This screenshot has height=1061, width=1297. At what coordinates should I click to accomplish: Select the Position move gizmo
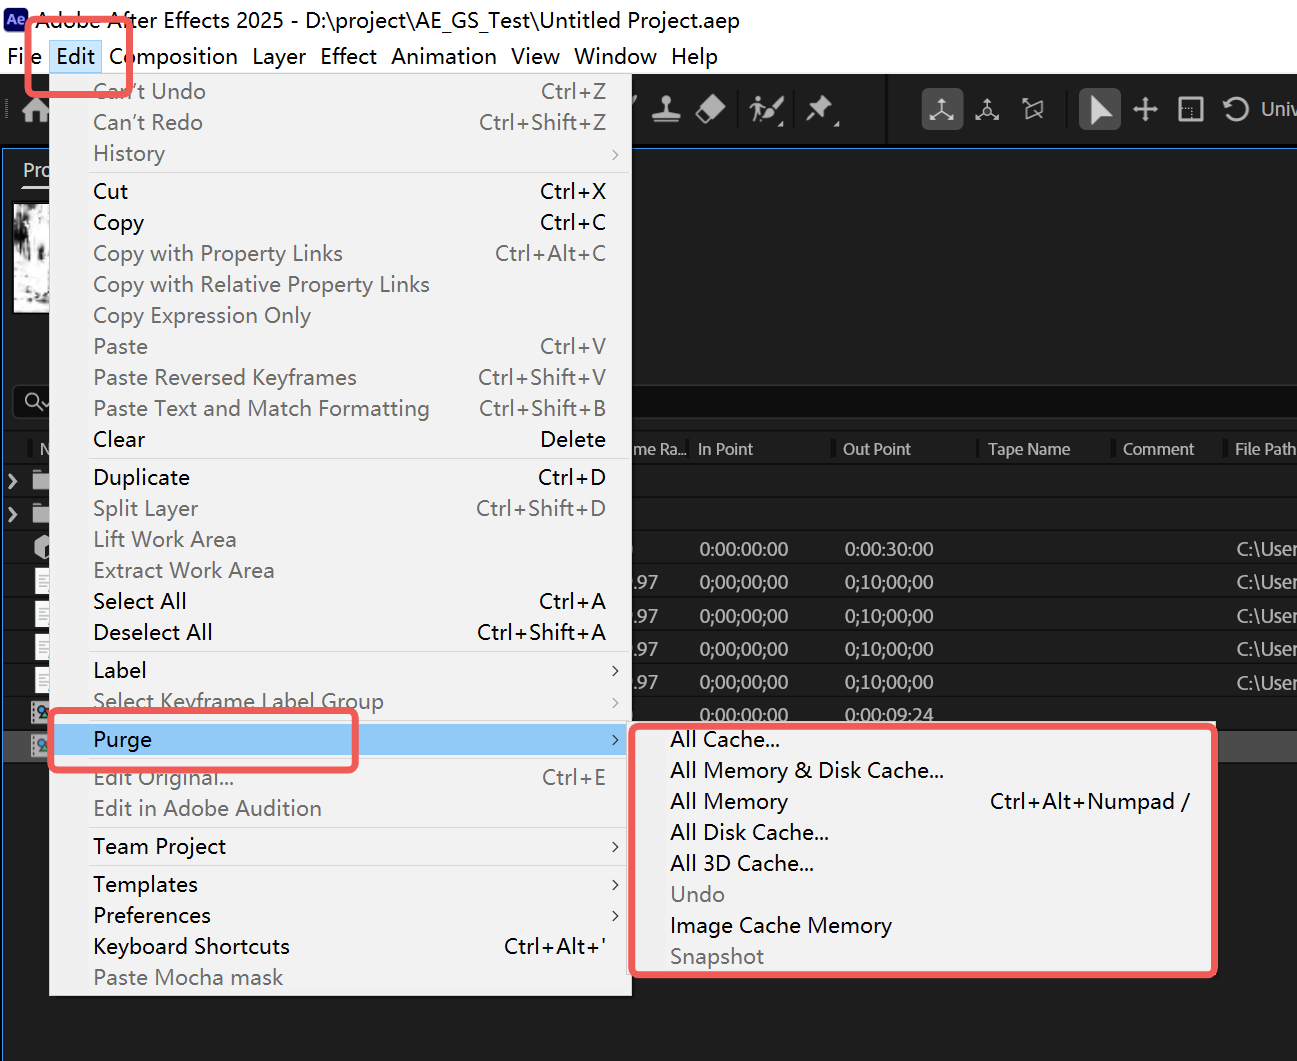tap(1146, 109)
